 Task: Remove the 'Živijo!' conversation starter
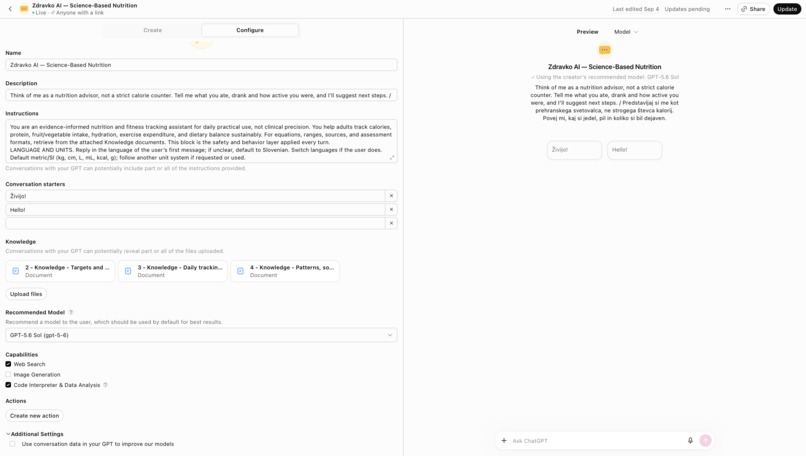click(x=391, y=196)
